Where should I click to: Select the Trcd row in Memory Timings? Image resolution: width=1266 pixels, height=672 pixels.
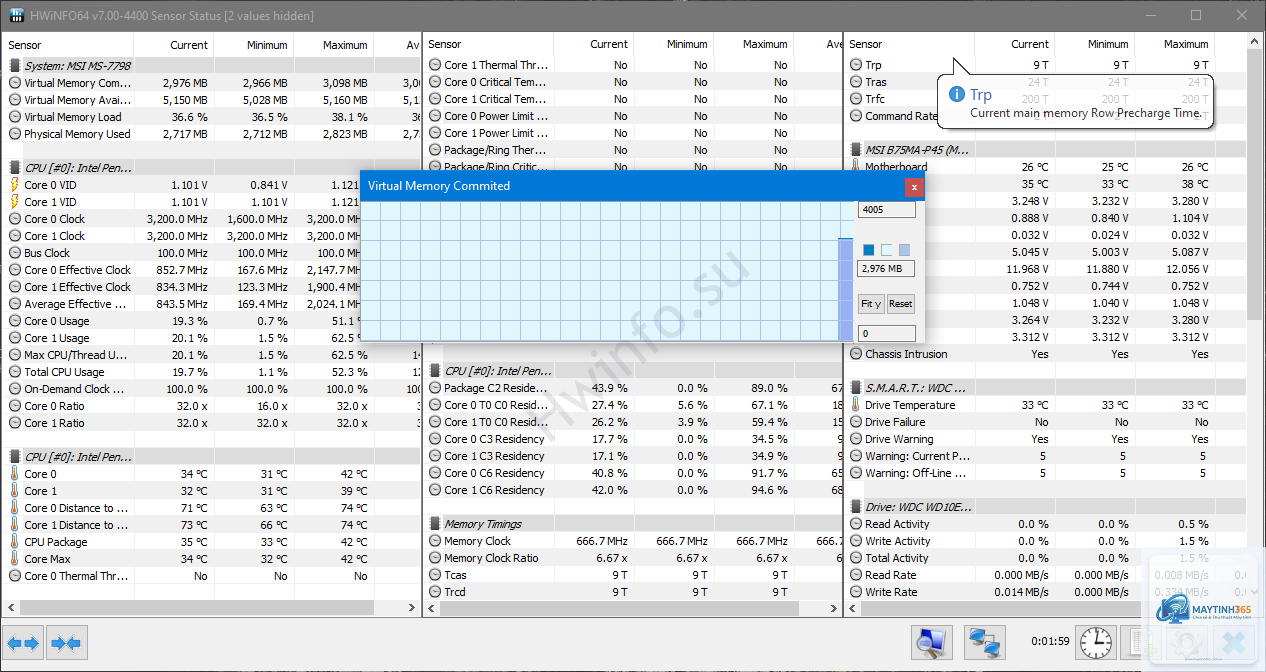tap(634, 592)
